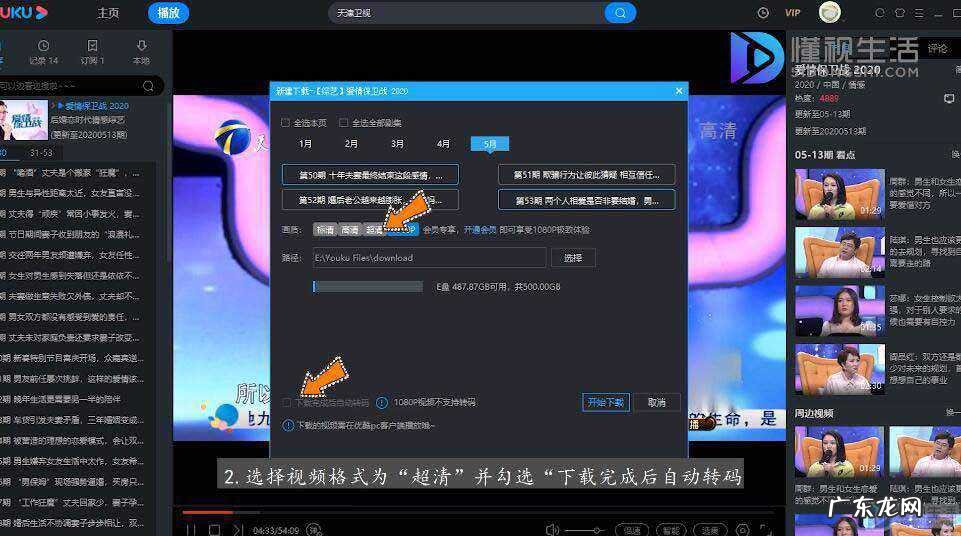Screen dimensions: 961x536
Task: Click the quick rewind icon beside the time display
Action: click(x=313, y=530)
